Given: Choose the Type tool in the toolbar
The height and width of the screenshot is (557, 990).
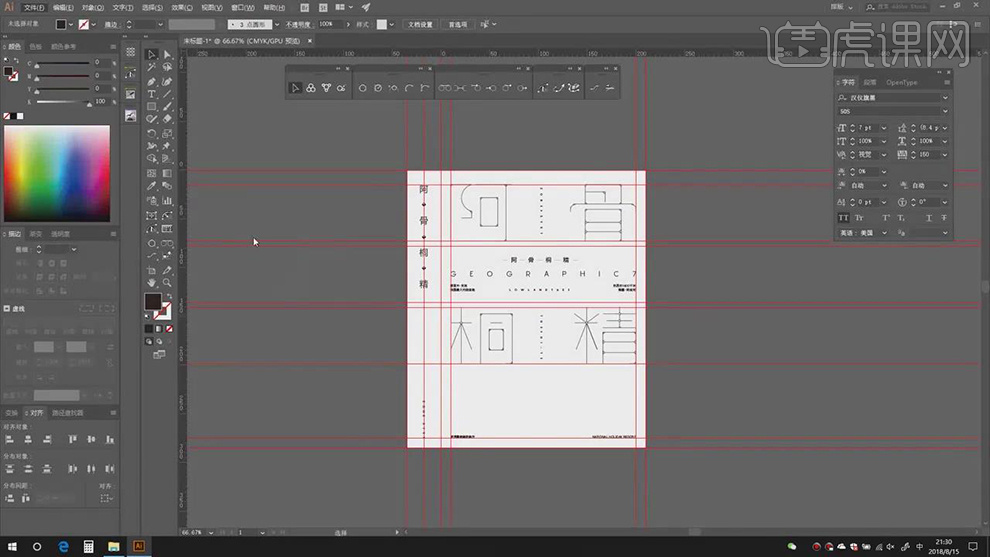Looking at the screenshot, I should coord(151,93).
